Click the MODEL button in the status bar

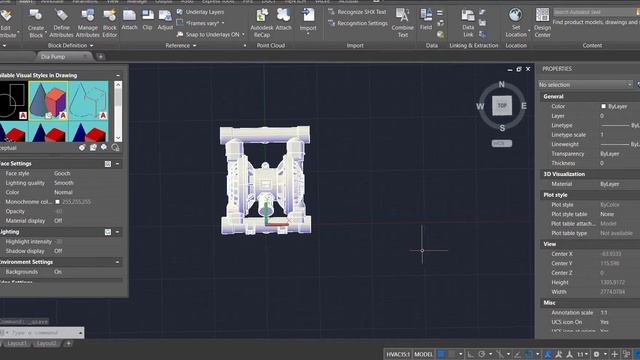423,354
